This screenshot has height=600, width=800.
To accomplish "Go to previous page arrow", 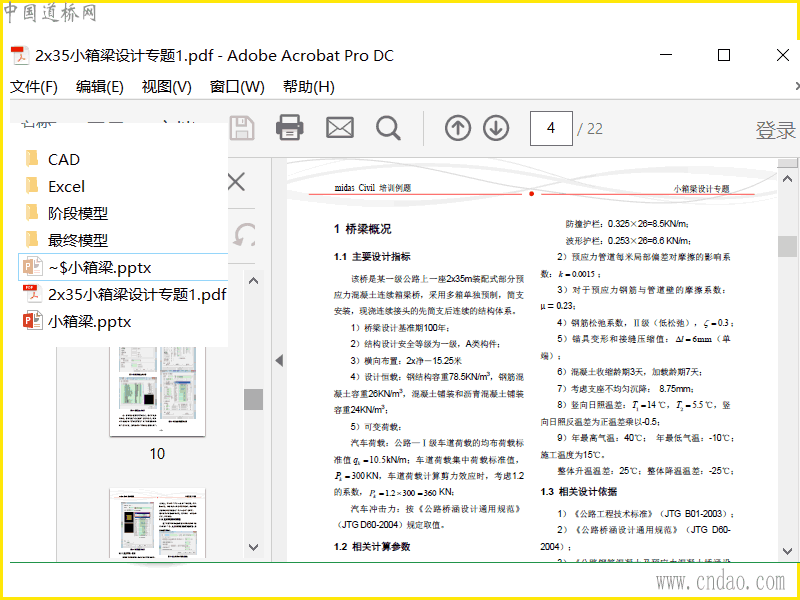I will click(x=458, y=128).
